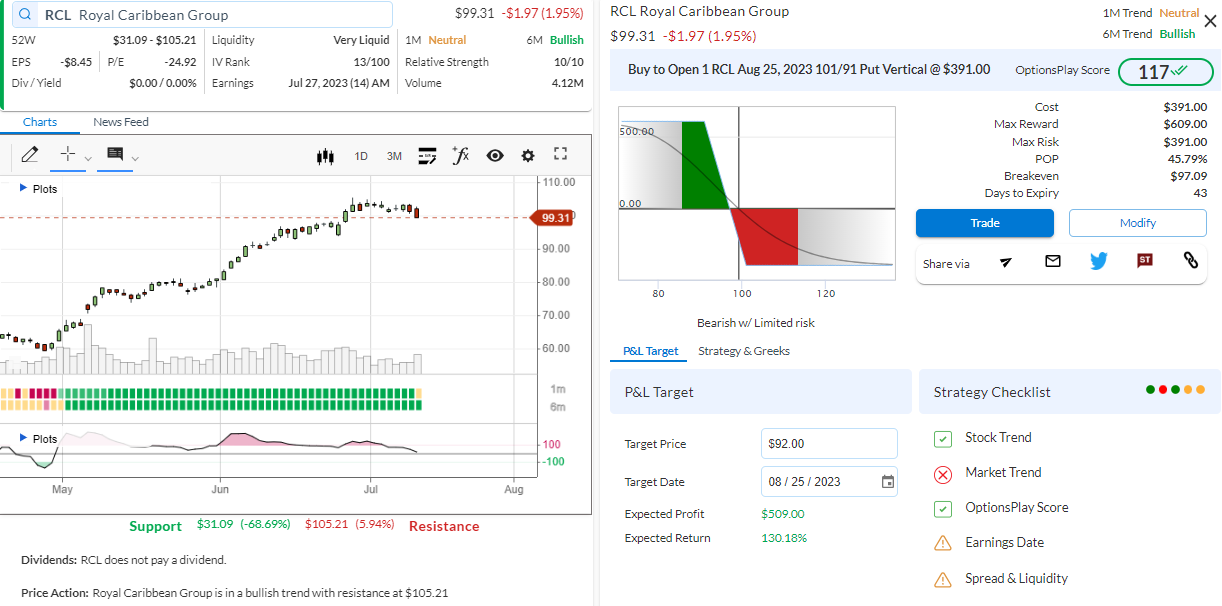Click the support value $31.09 (-68.69%)
Image resolution: width=1222 pixels, height=606 pixels.
(x=244, y=524)
